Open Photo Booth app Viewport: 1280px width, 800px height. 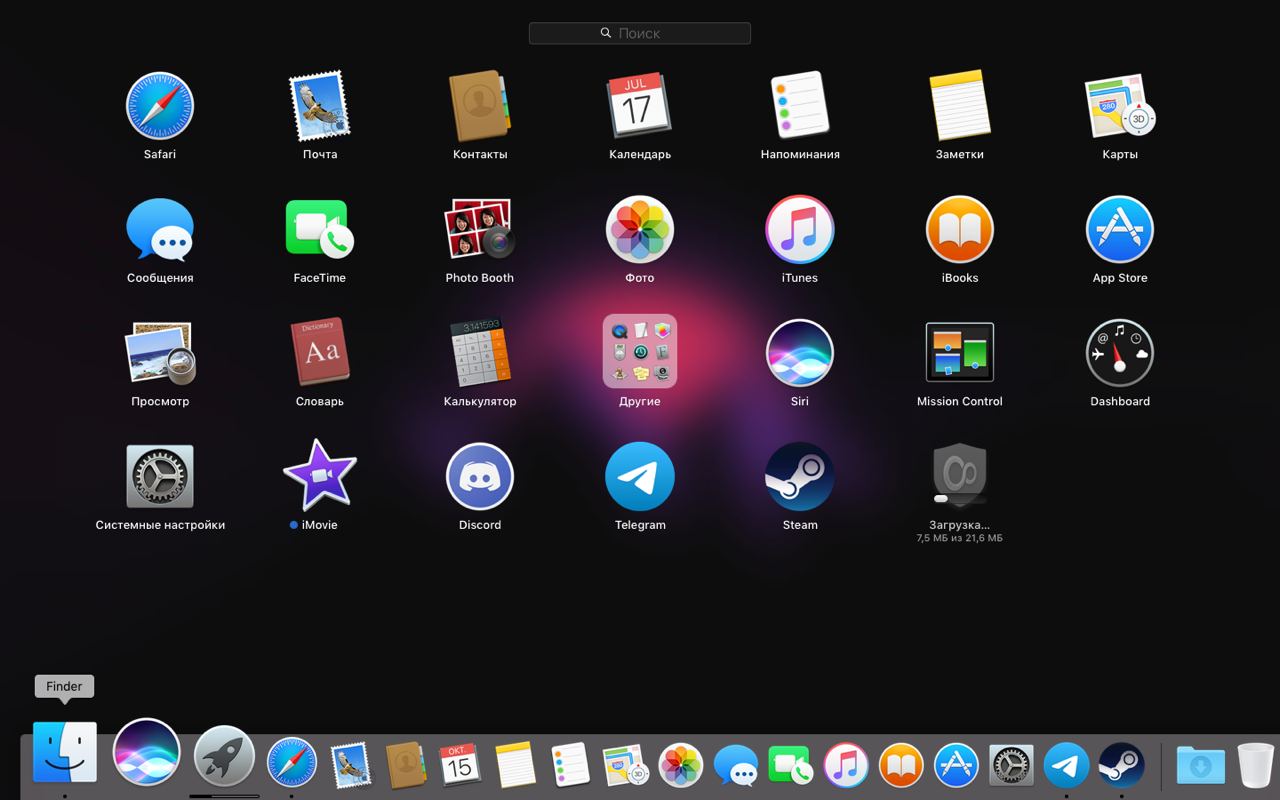480,229
